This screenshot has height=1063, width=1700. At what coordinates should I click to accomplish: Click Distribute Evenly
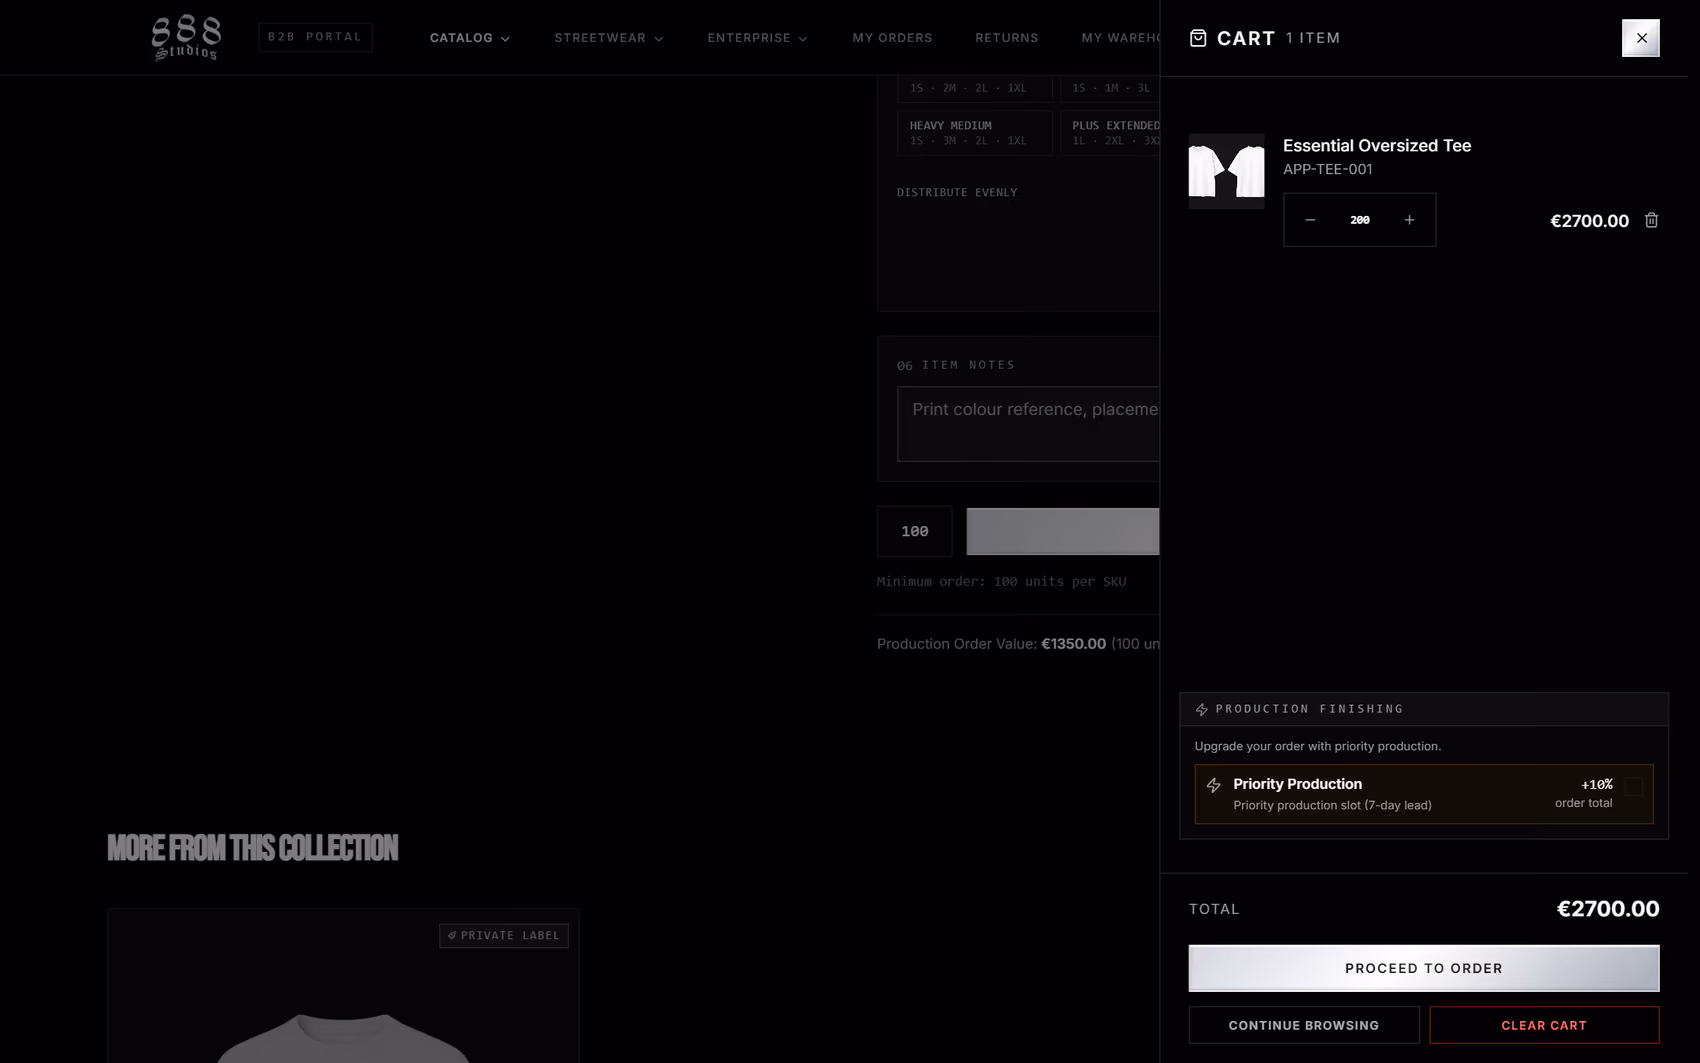tap(957, 192)
